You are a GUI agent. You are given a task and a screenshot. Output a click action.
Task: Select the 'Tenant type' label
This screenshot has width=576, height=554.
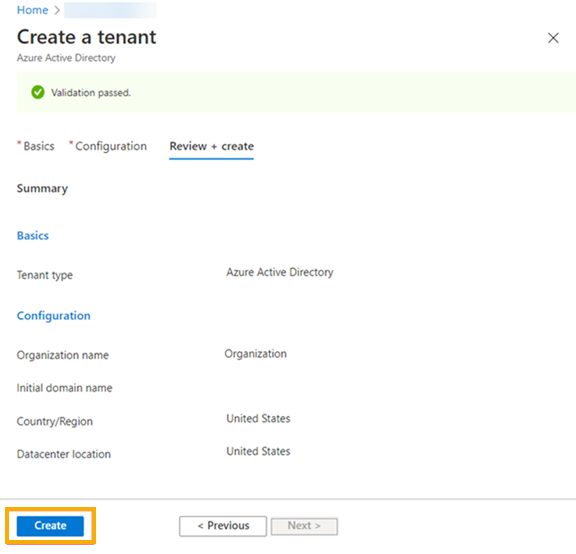[x=45, y=275]
